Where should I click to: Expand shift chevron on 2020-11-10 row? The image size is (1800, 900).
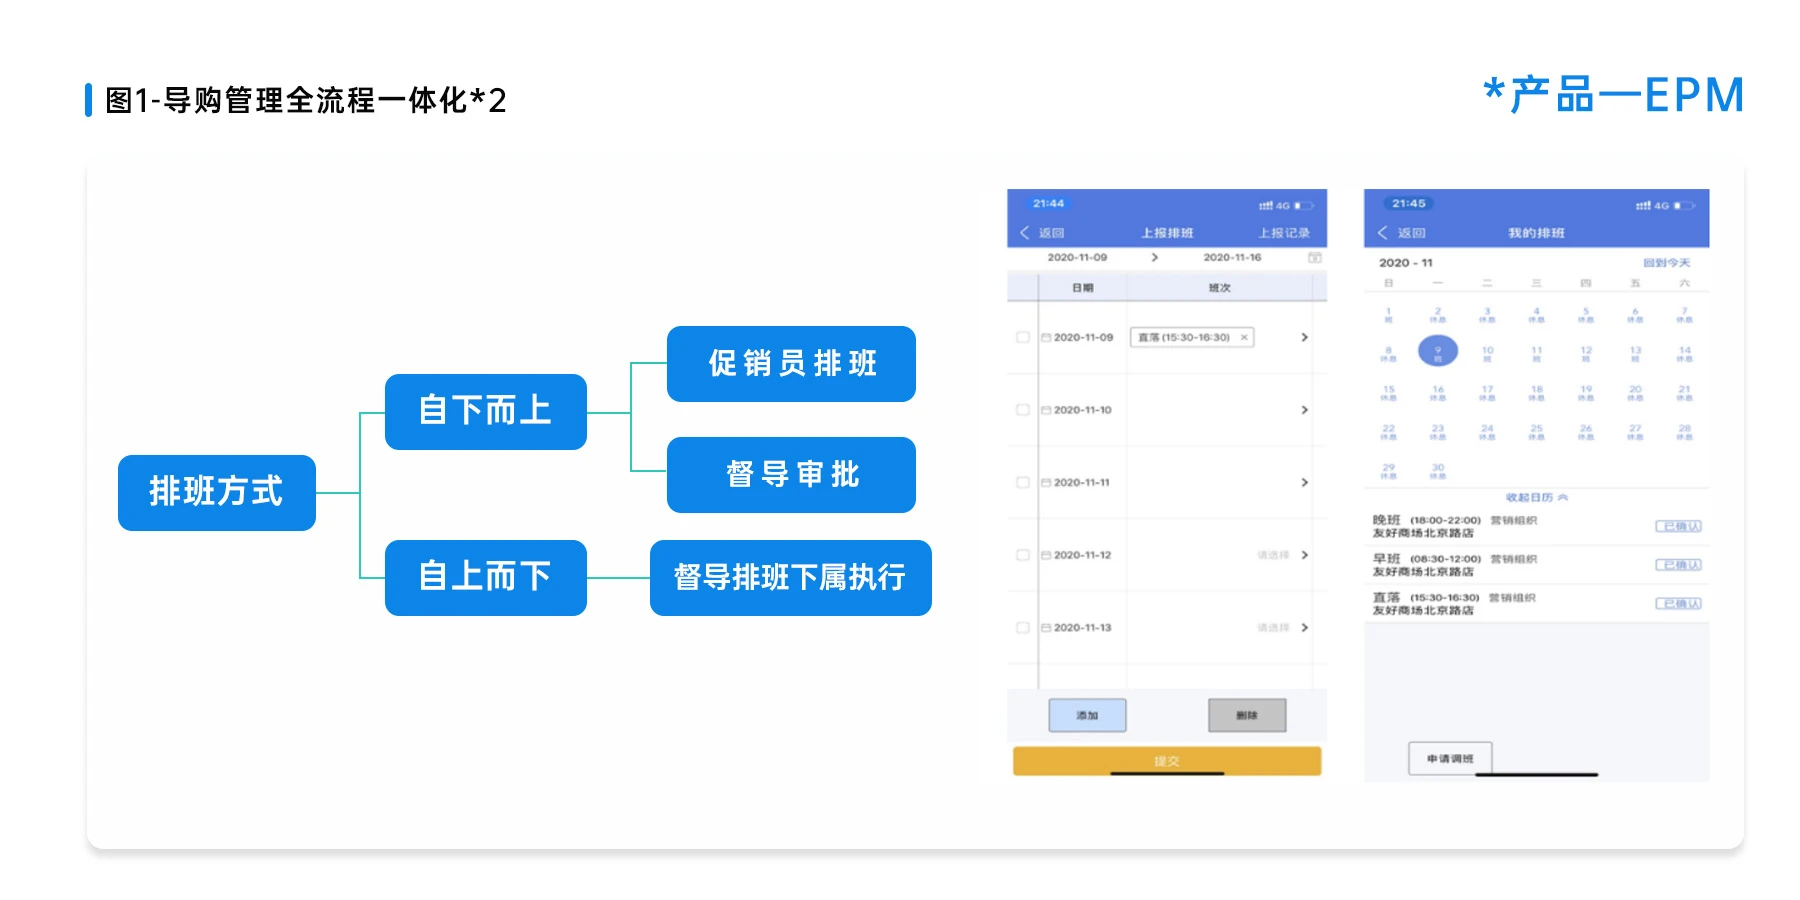click(1305, 410)
